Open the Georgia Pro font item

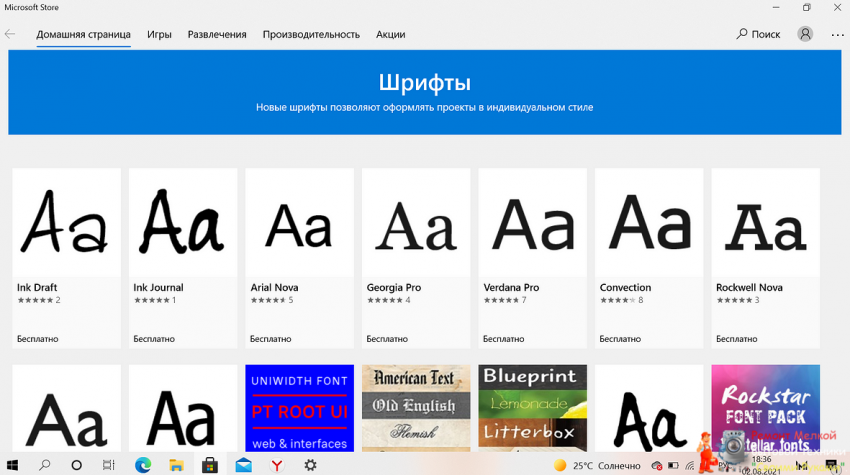416,257
